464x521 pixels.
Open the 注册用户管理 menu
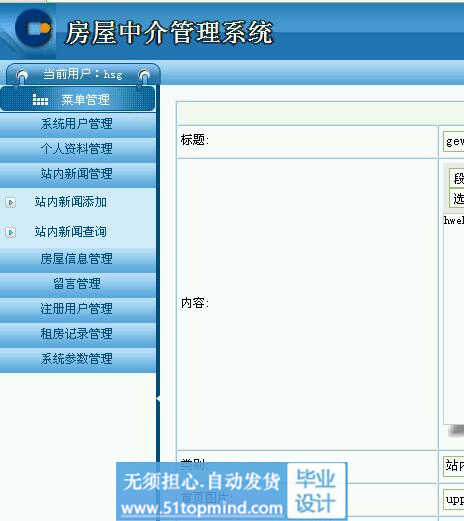coord(77,309)
